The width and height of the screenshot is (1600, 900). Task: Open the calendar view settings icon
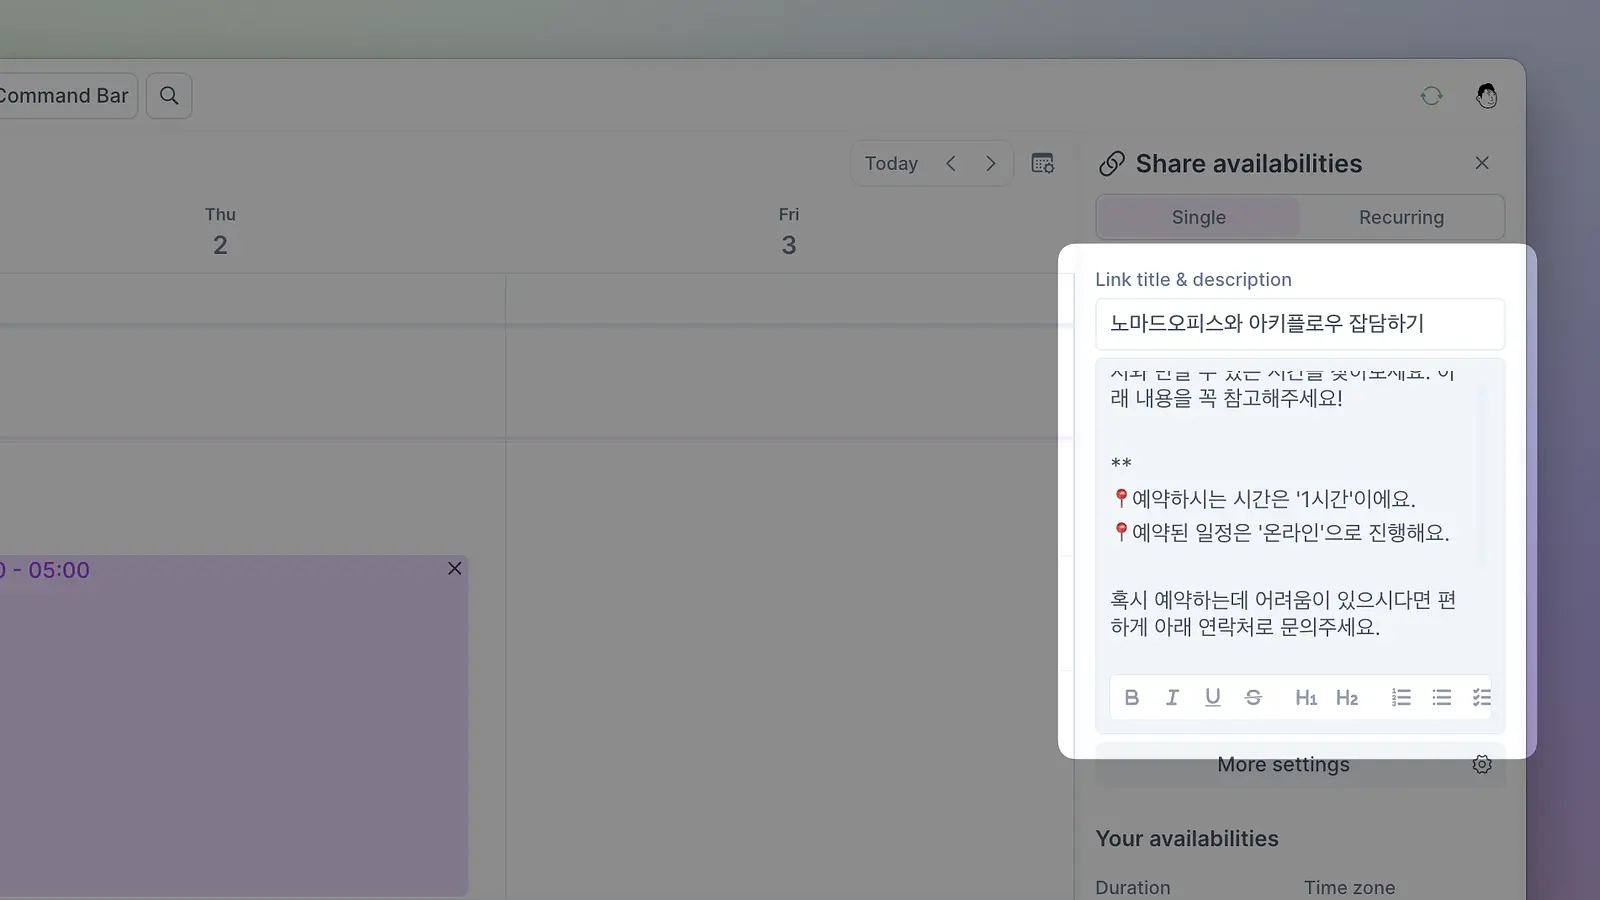point(1043,163)
